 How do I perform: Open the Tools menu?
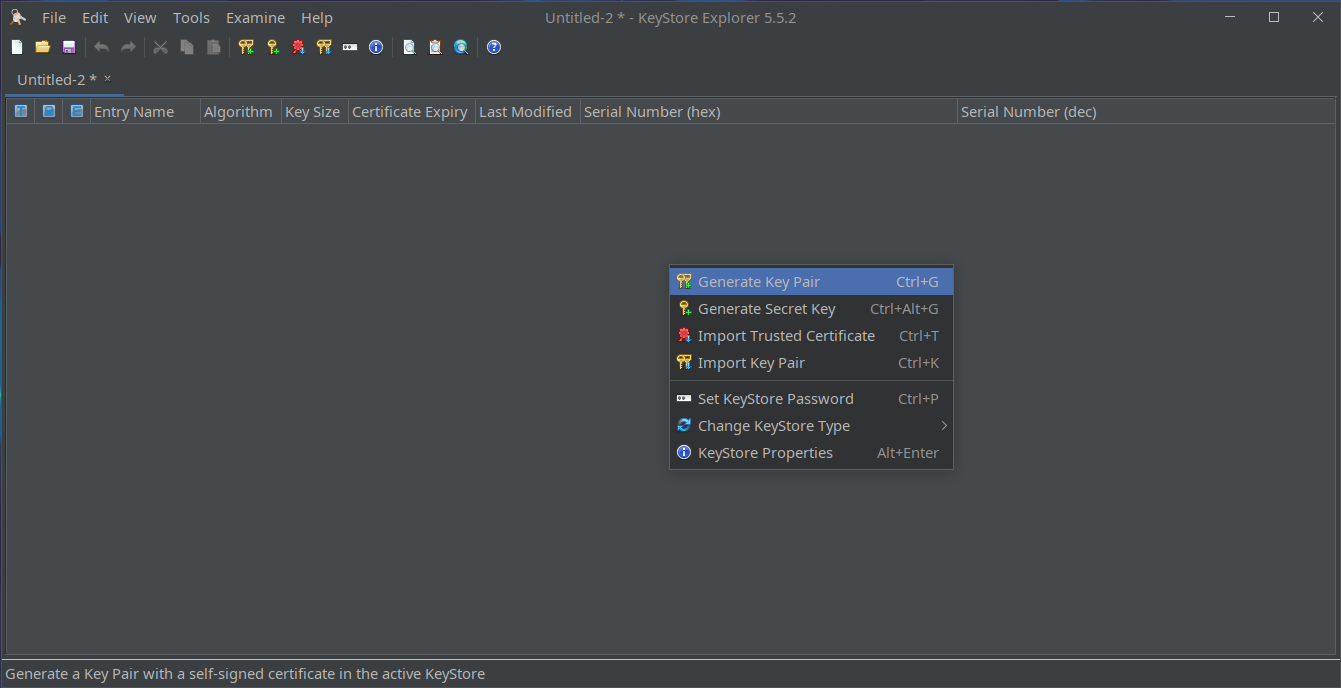(x=191, y=18)
